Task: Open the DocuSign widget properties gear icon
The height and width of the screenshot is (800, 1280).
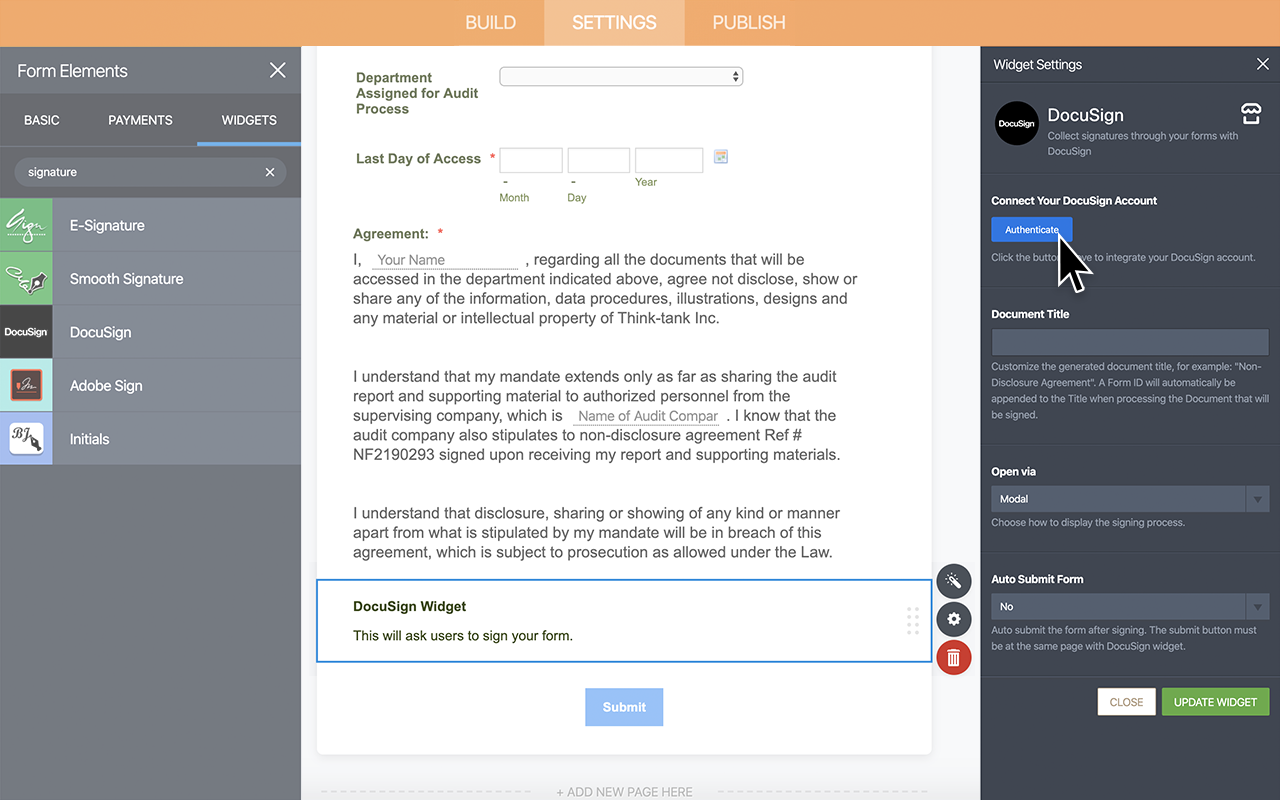Action: pyautogui.click(x=953, y=619)
